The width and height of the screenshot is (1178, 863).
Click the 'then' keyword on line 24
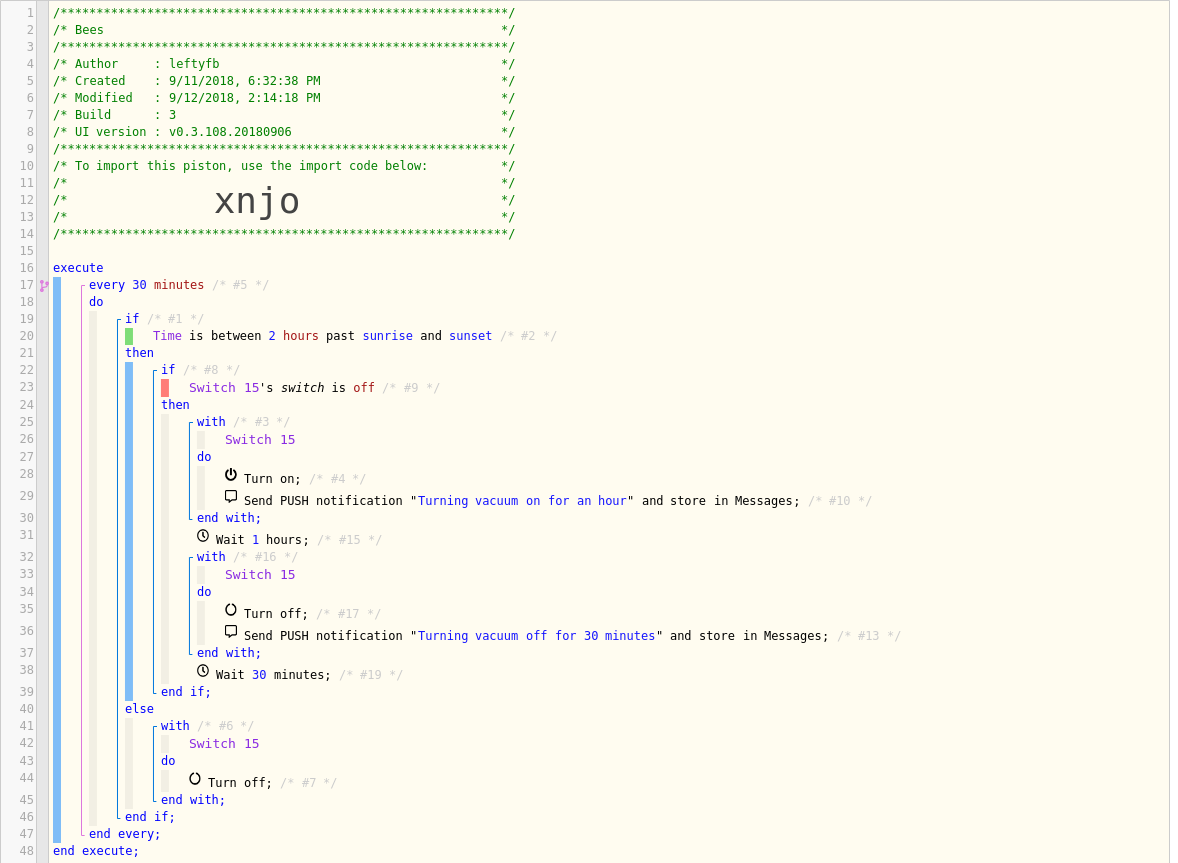[x=176, y=404]
